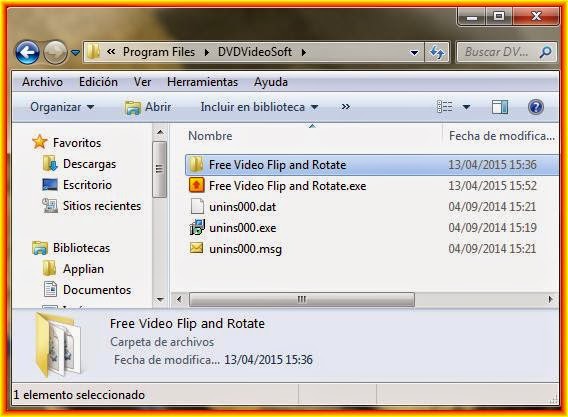The height and width of the screenshot is (417, 568).
Task: Open the Archivo menu
Action: pyautogui.click(x=42, y=82)
